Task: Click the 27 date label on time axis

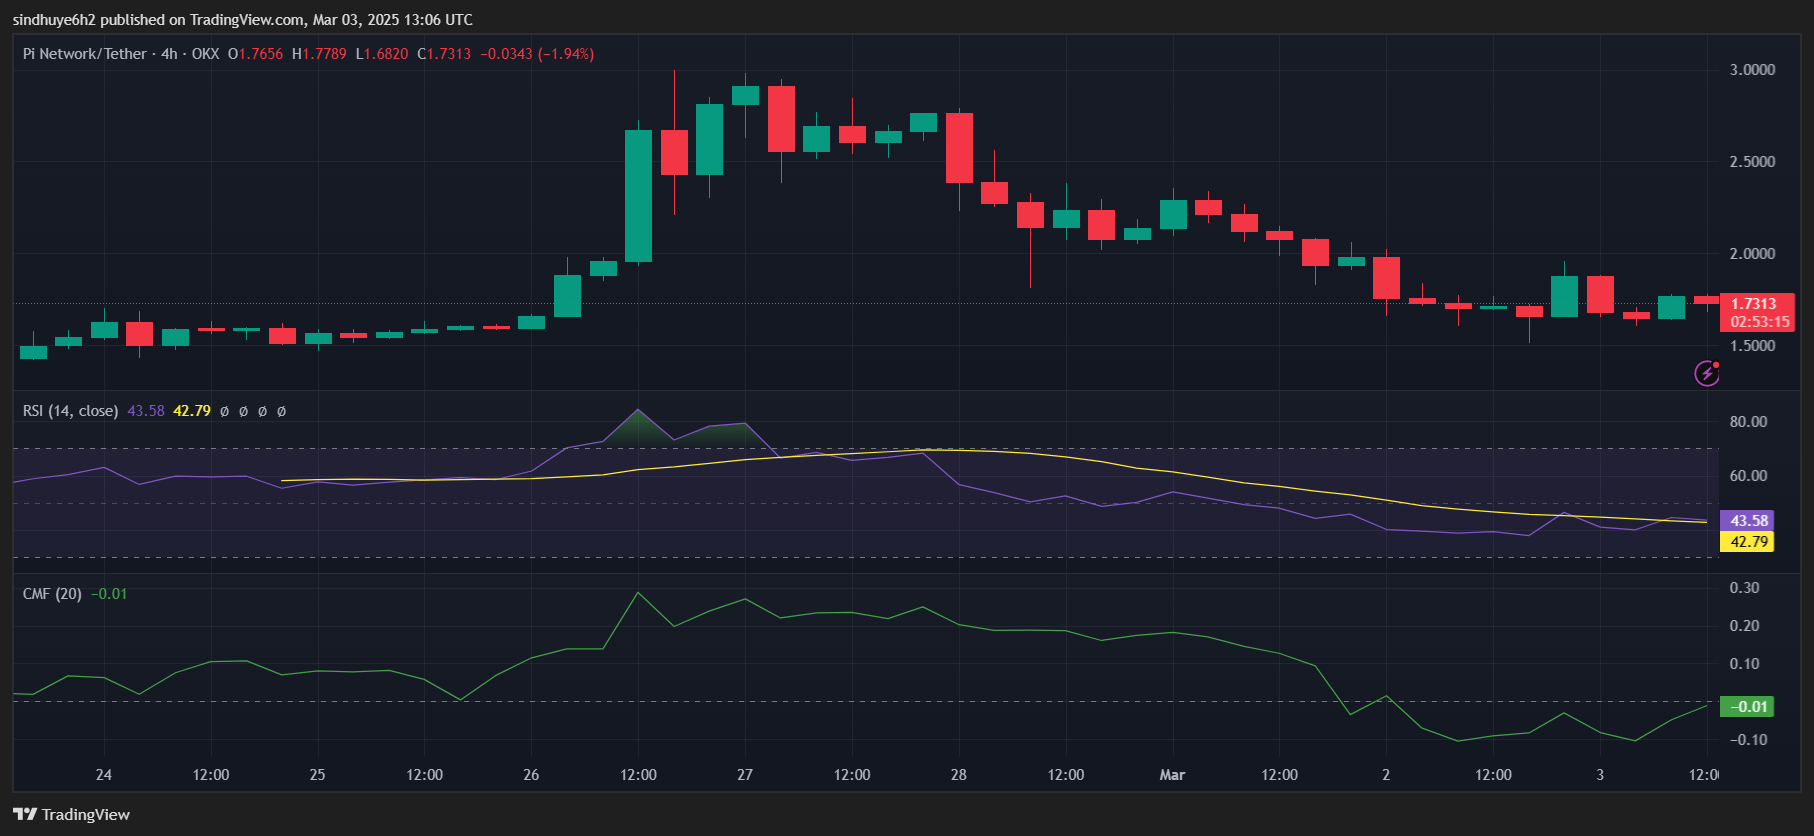Action: pyautogui.click(x=745, y=775)
